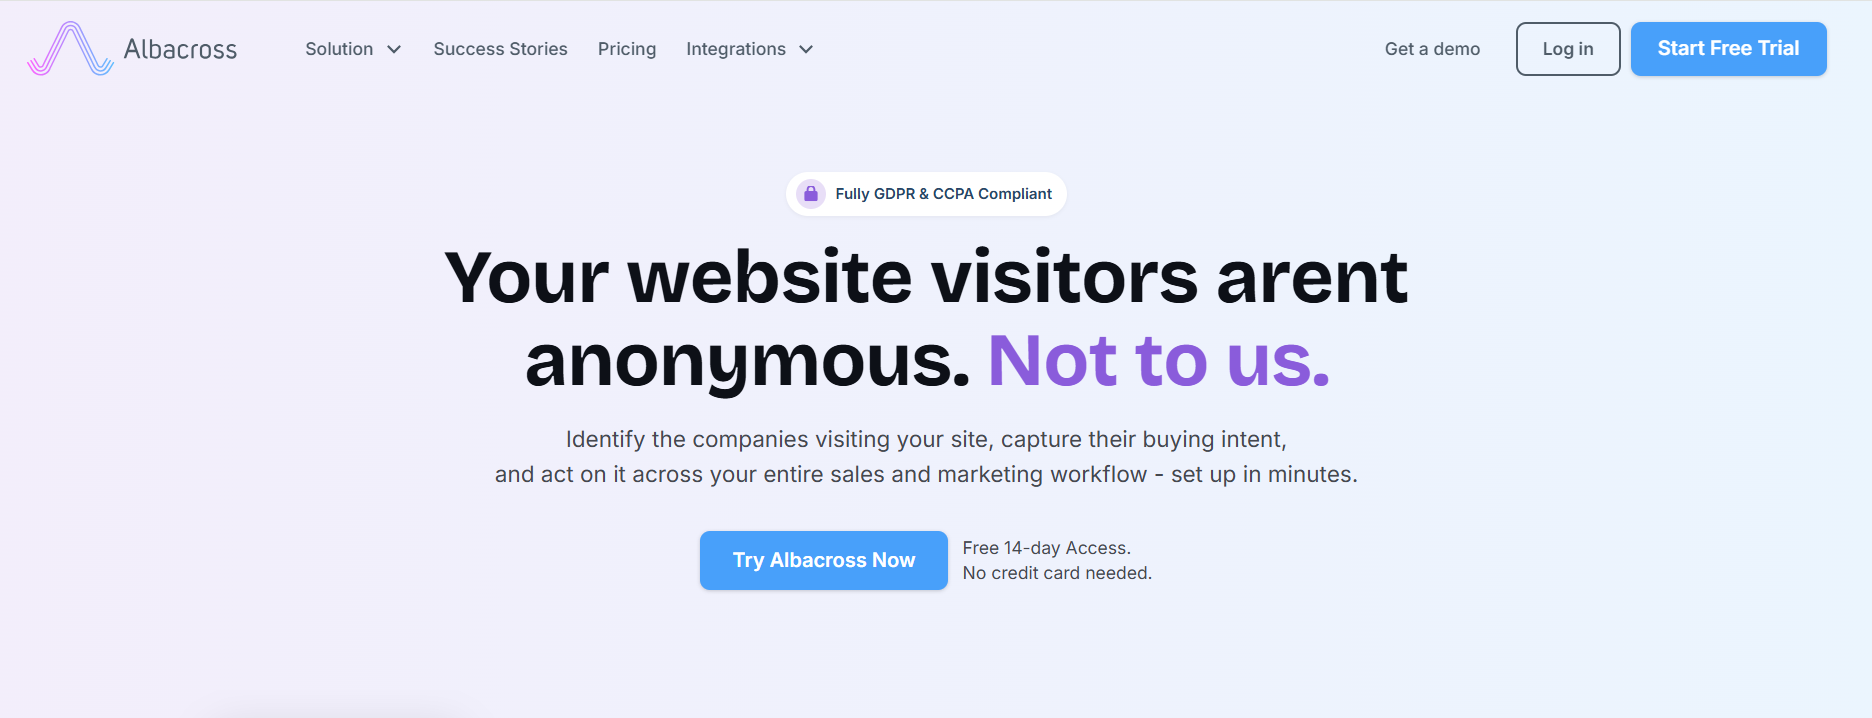
Task: Open the Log in page
Action: (1567, 48)
